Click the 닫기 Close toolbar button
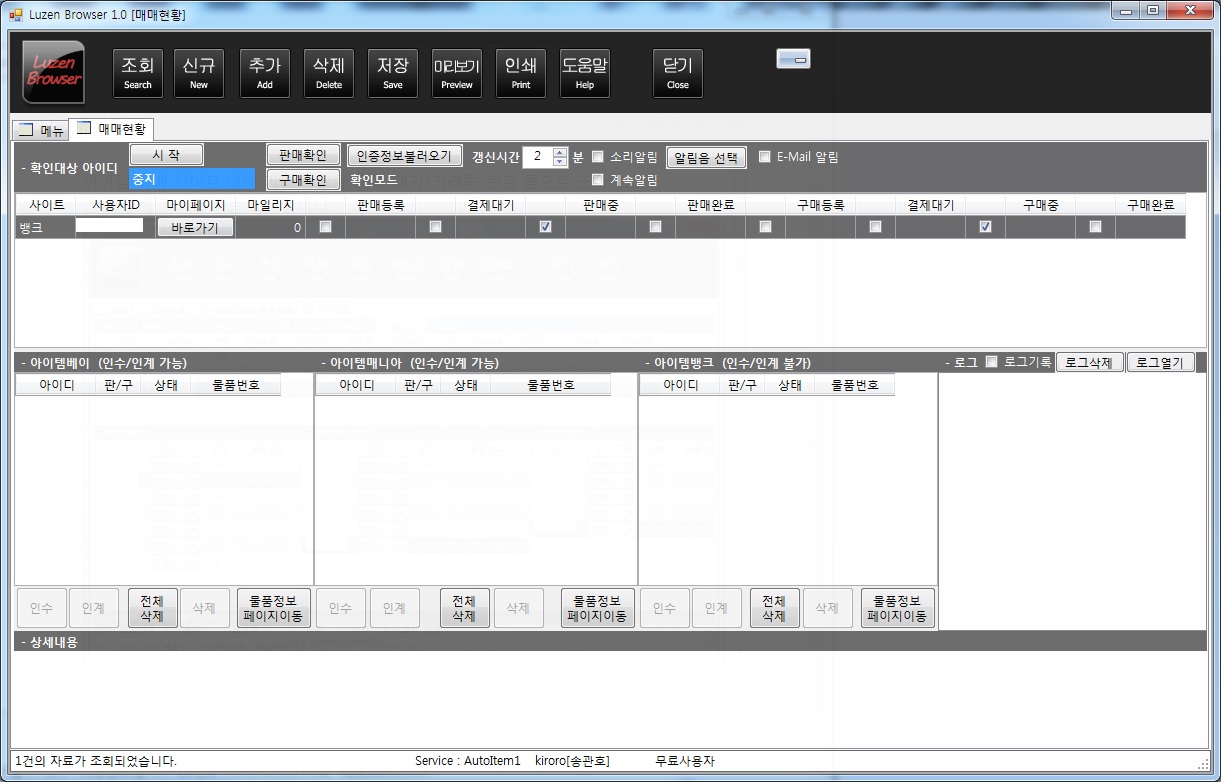Image resolution: width=1221 pixels, height=782 pixels. [x=677, y=73]
